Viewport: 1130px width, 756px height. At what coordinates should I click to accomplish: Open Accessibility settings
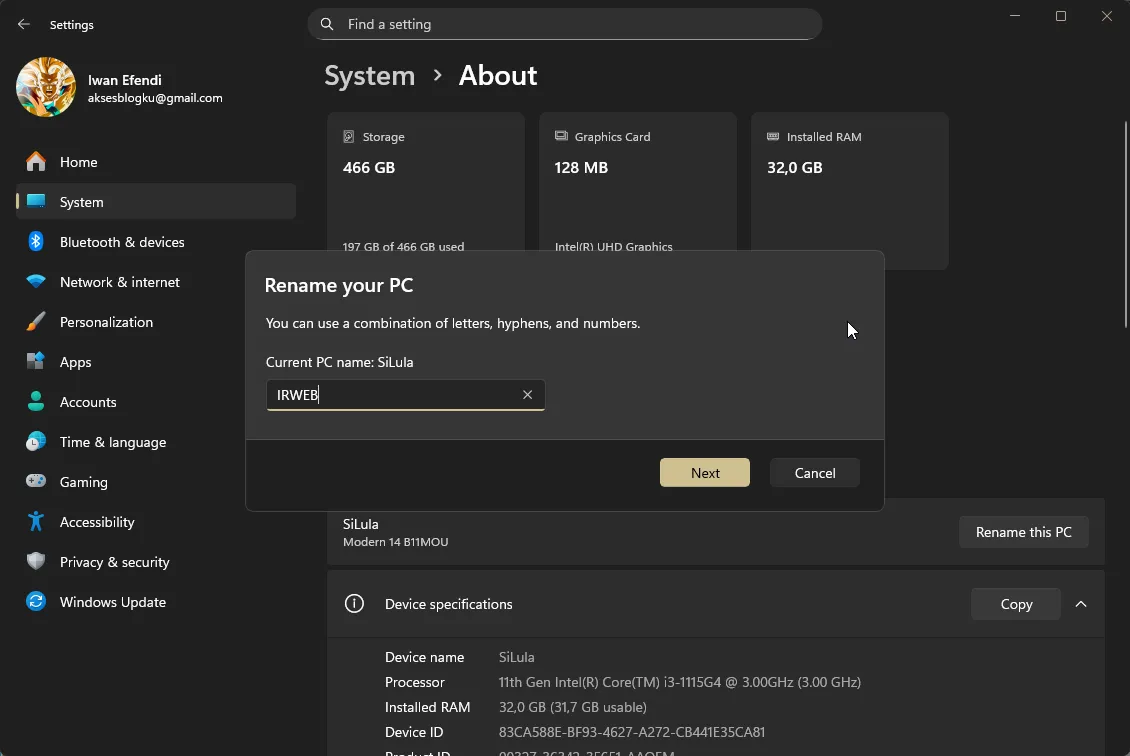click(x=97, y=522)
